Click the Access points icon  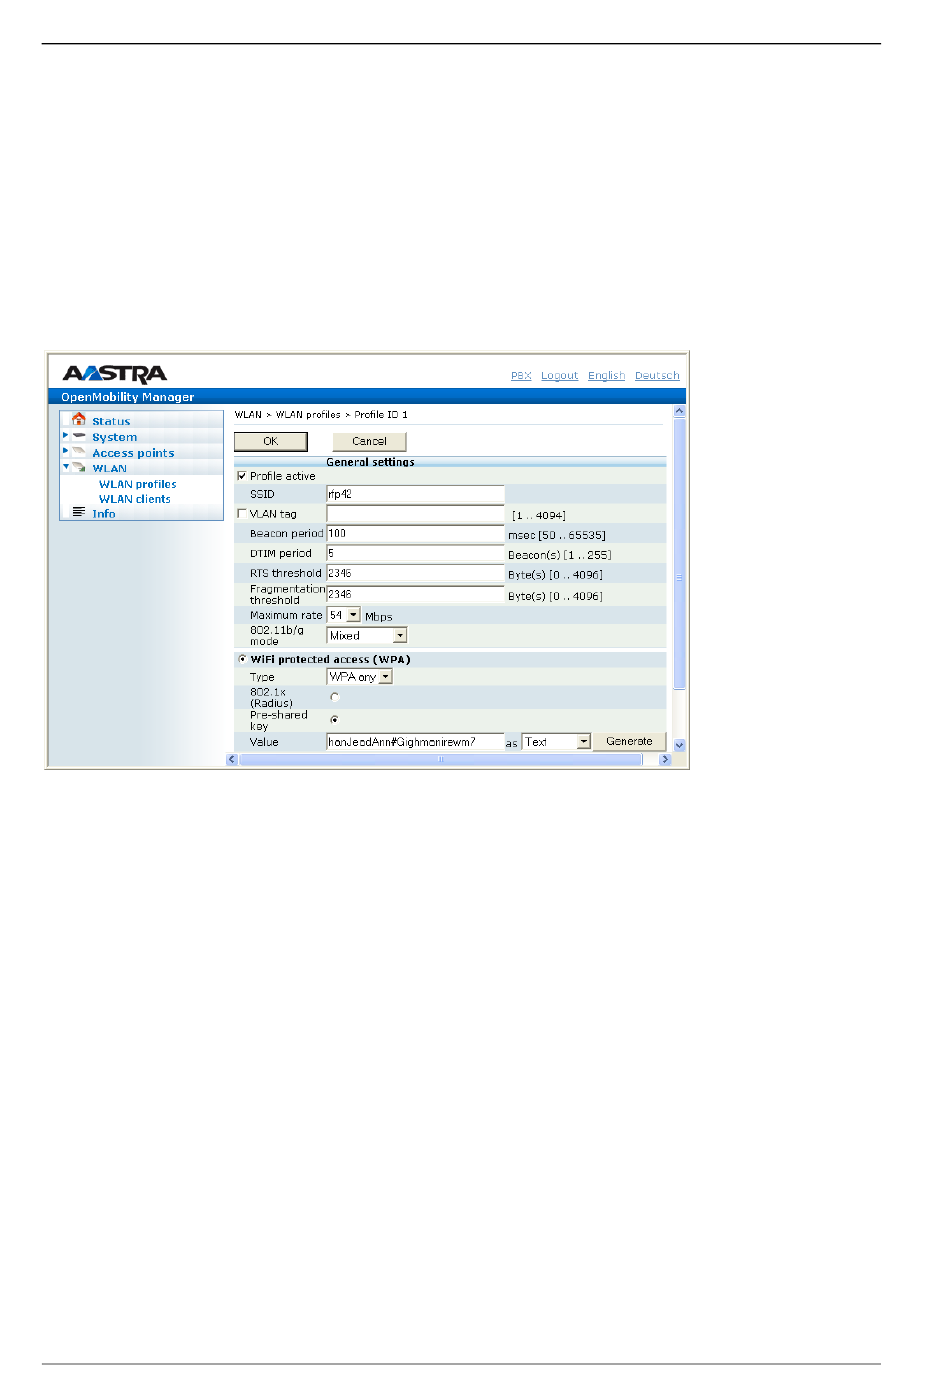79,452
